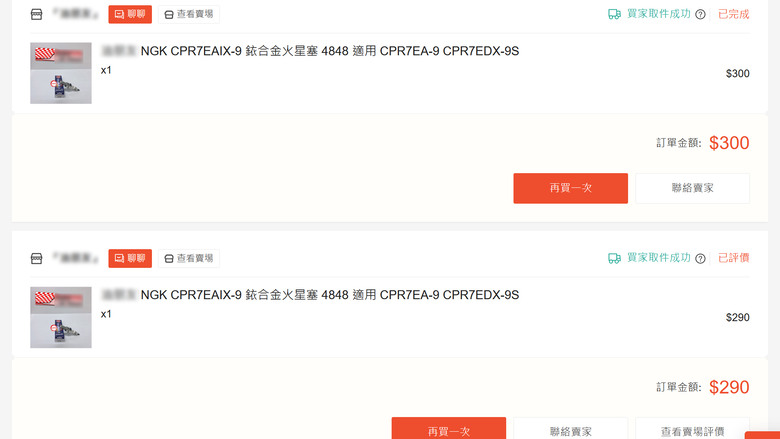Click 買家取件成功 text on 已評價 order
This screenshot has width=780, height=439.
click(659, 258)
